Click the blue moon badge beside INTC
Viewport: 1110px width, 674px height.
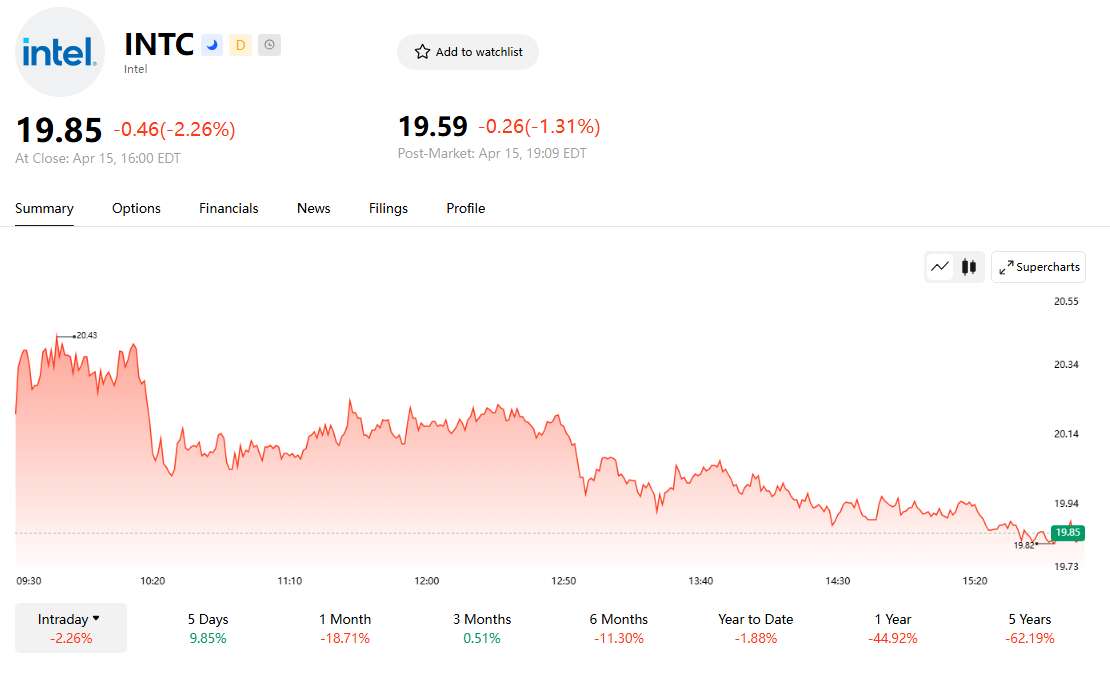pyautogui.click(x=212, y=45)
